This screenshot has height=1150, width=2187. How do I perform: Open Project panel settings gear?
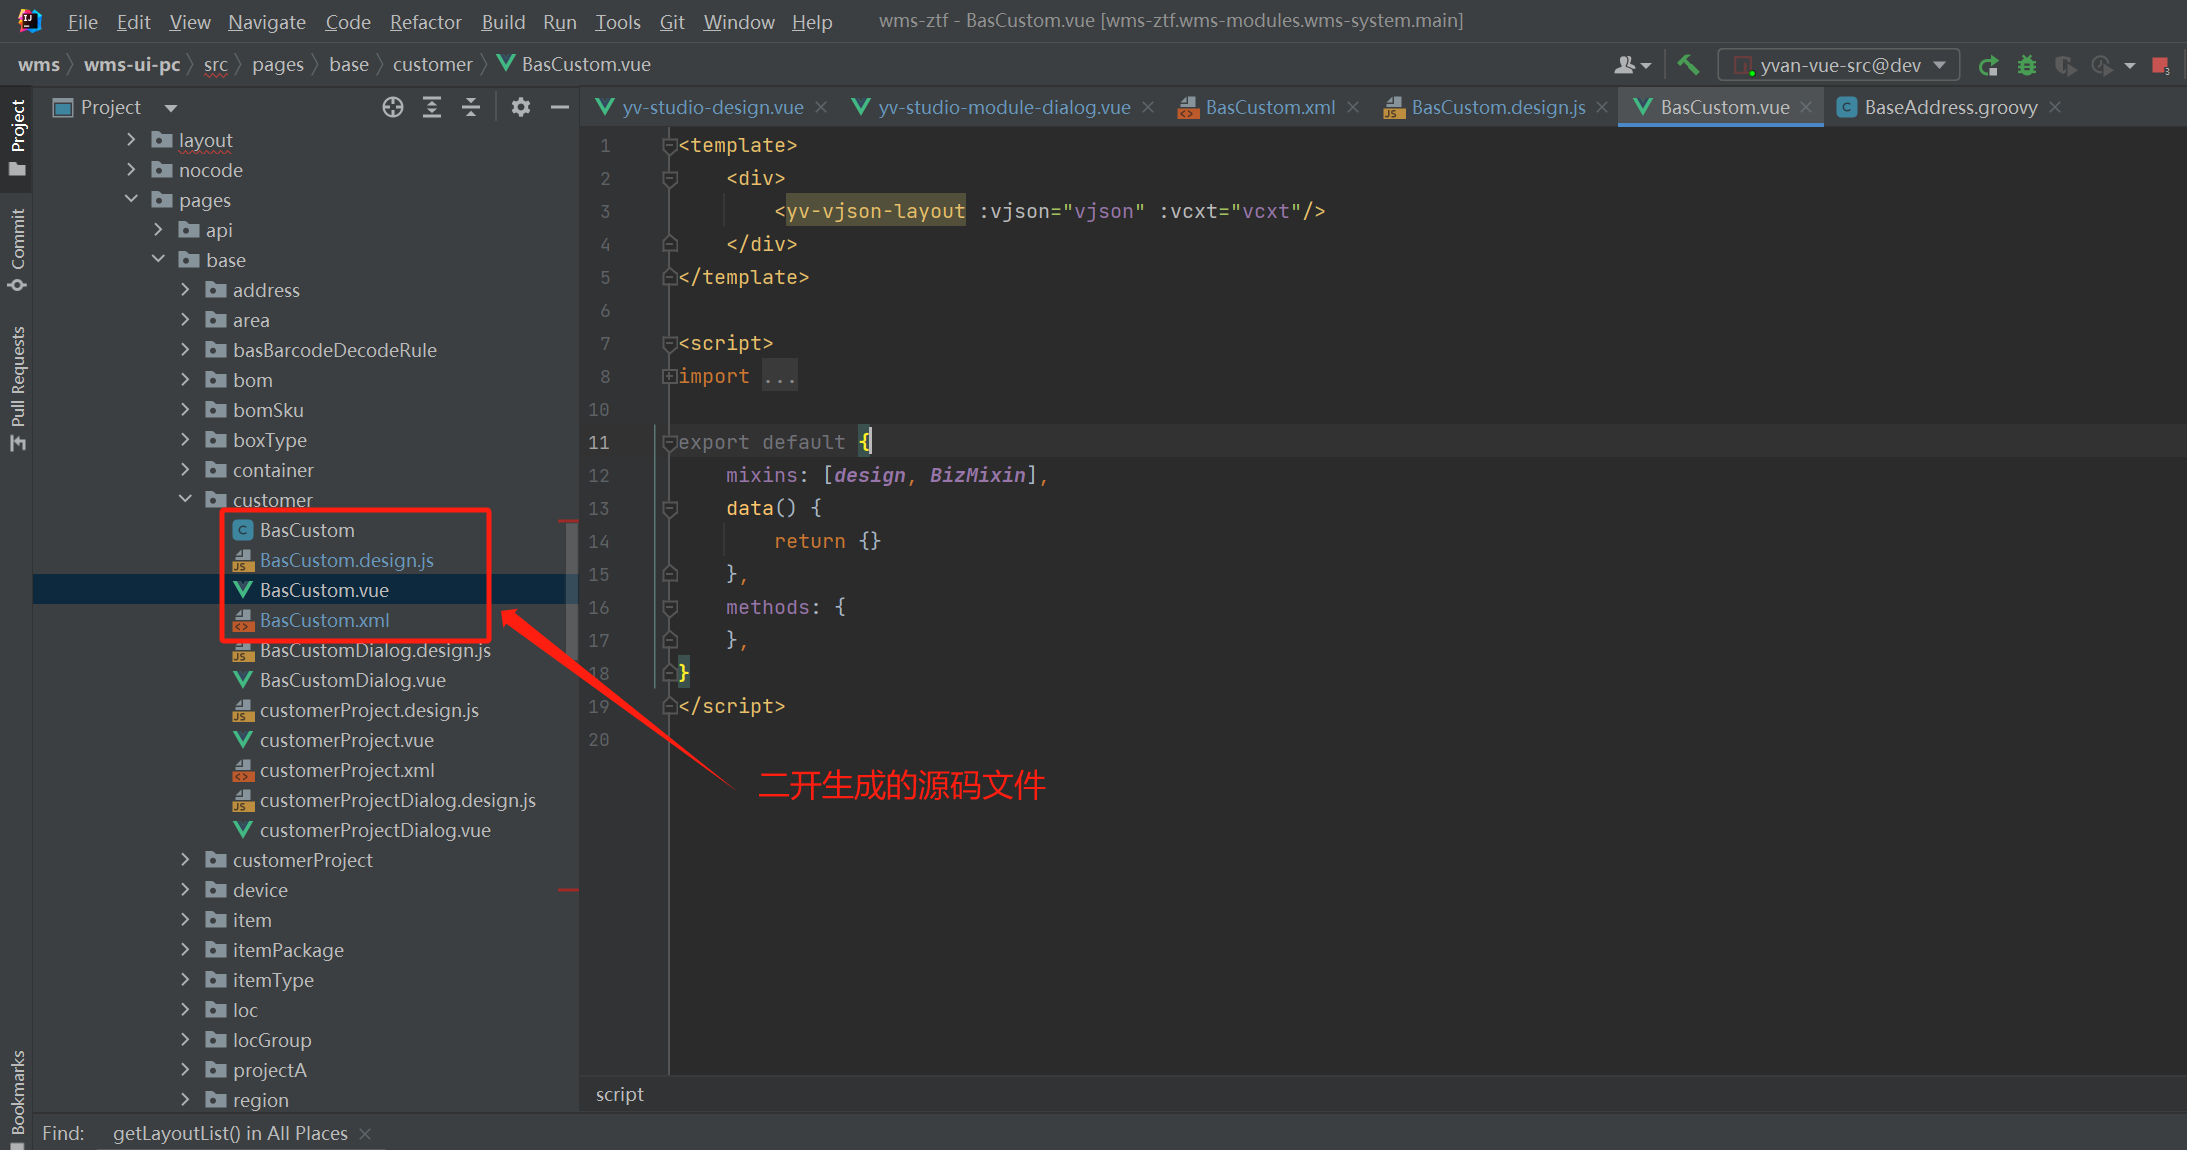click(x=520, y=107)
